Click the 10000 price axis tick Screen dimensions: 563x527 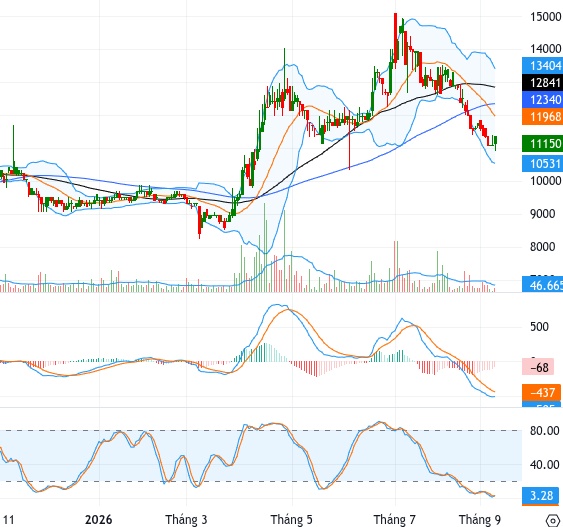pos(545,181)
